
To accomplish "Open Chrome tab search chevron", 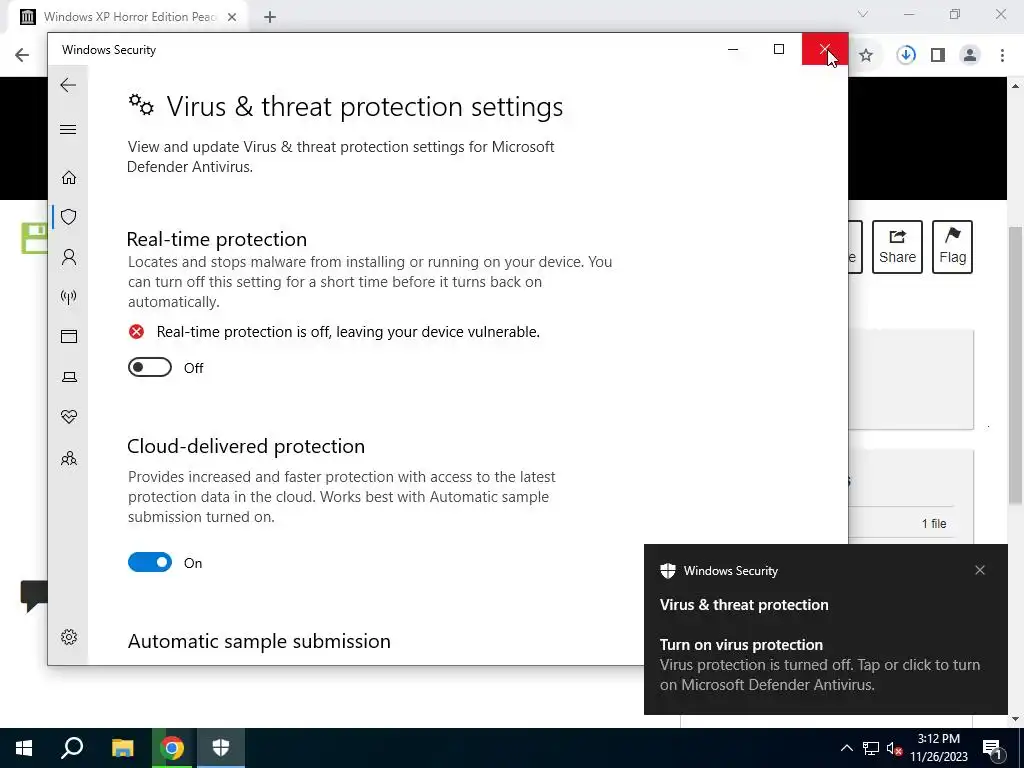I will coord(863,14).
